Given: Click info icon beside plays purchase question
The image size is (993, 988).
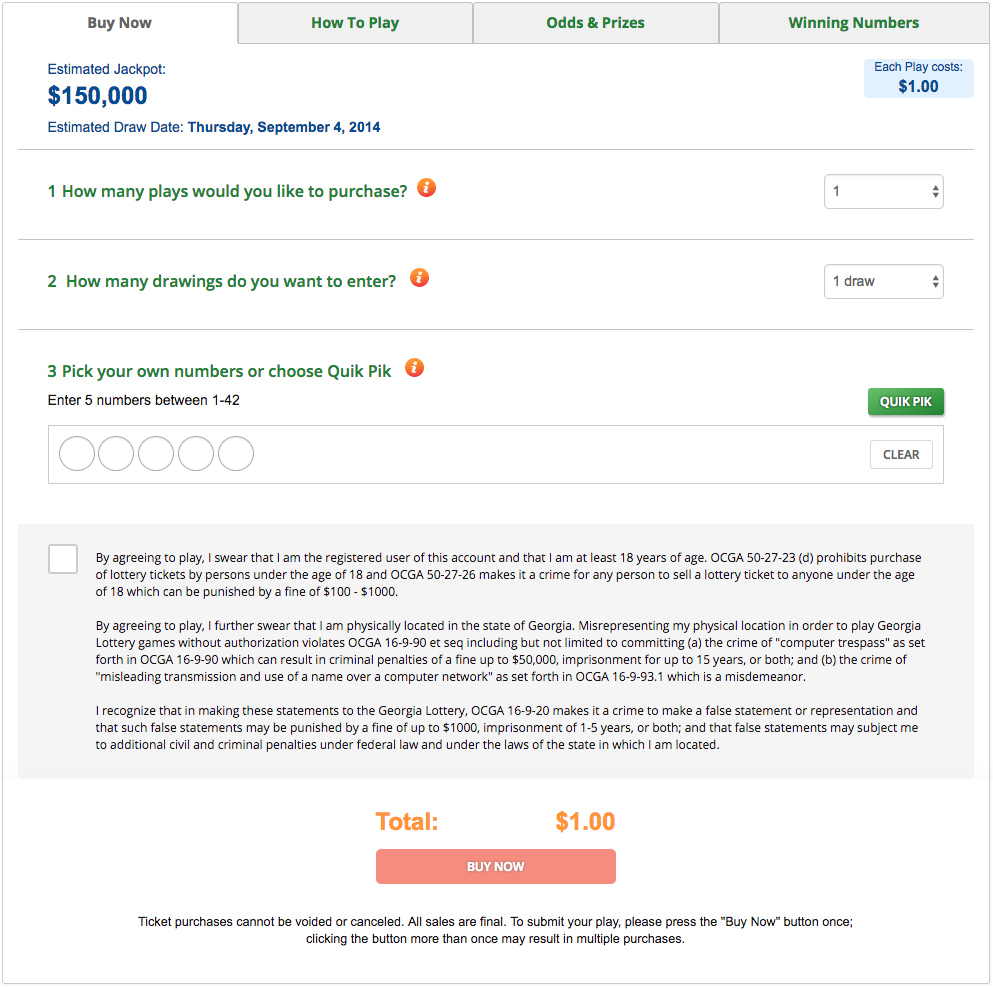Looking at the screenshot, I should (427, 188).
